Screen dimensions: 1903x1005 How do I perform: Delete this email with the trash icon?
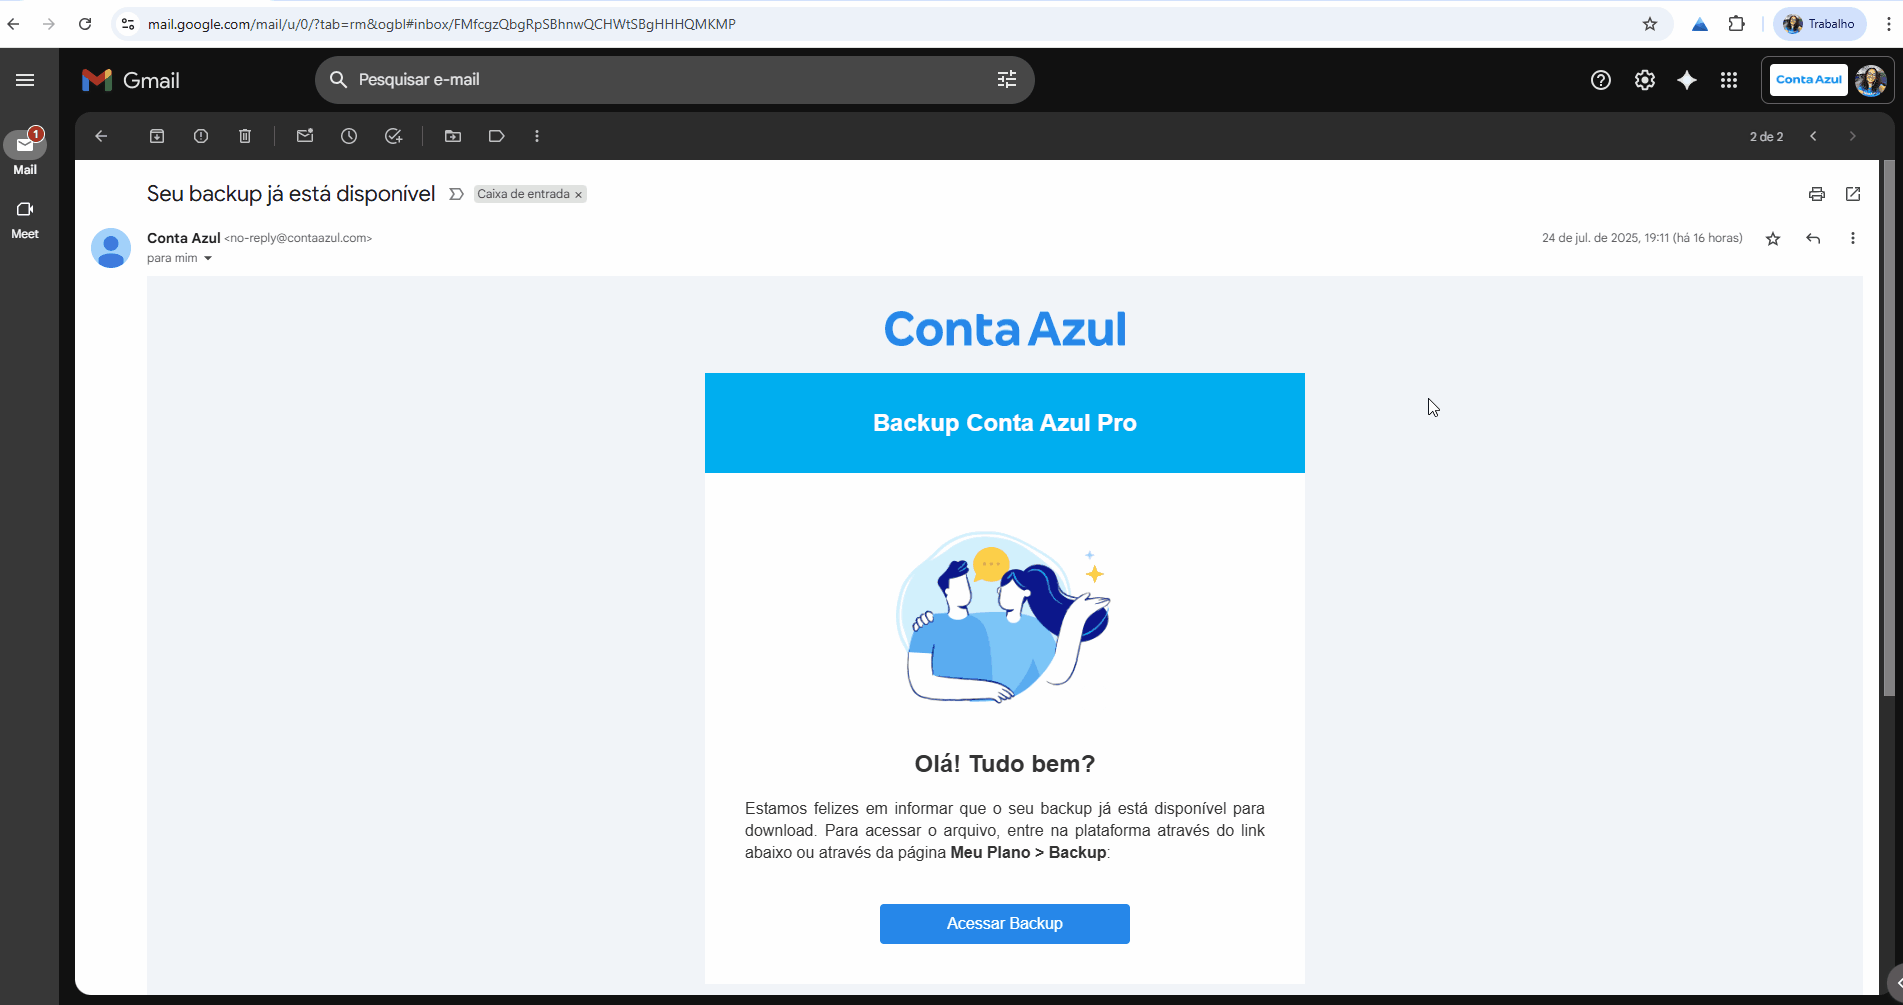245,136
